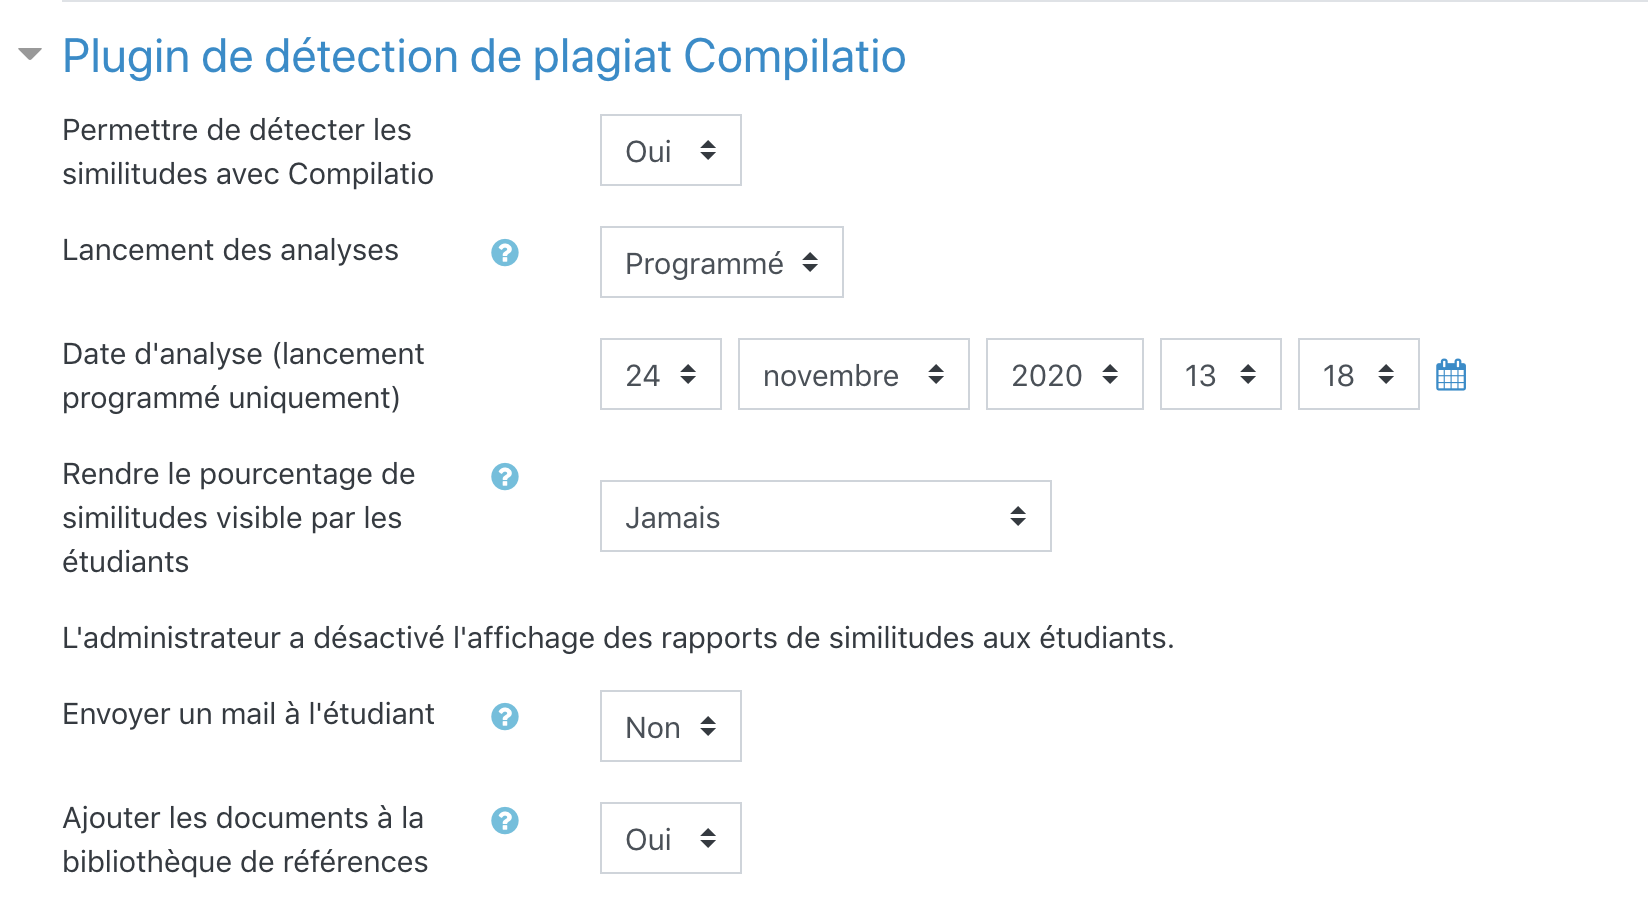
Task: Open the reference library Oui dropdown
Action: click(670, 839)
